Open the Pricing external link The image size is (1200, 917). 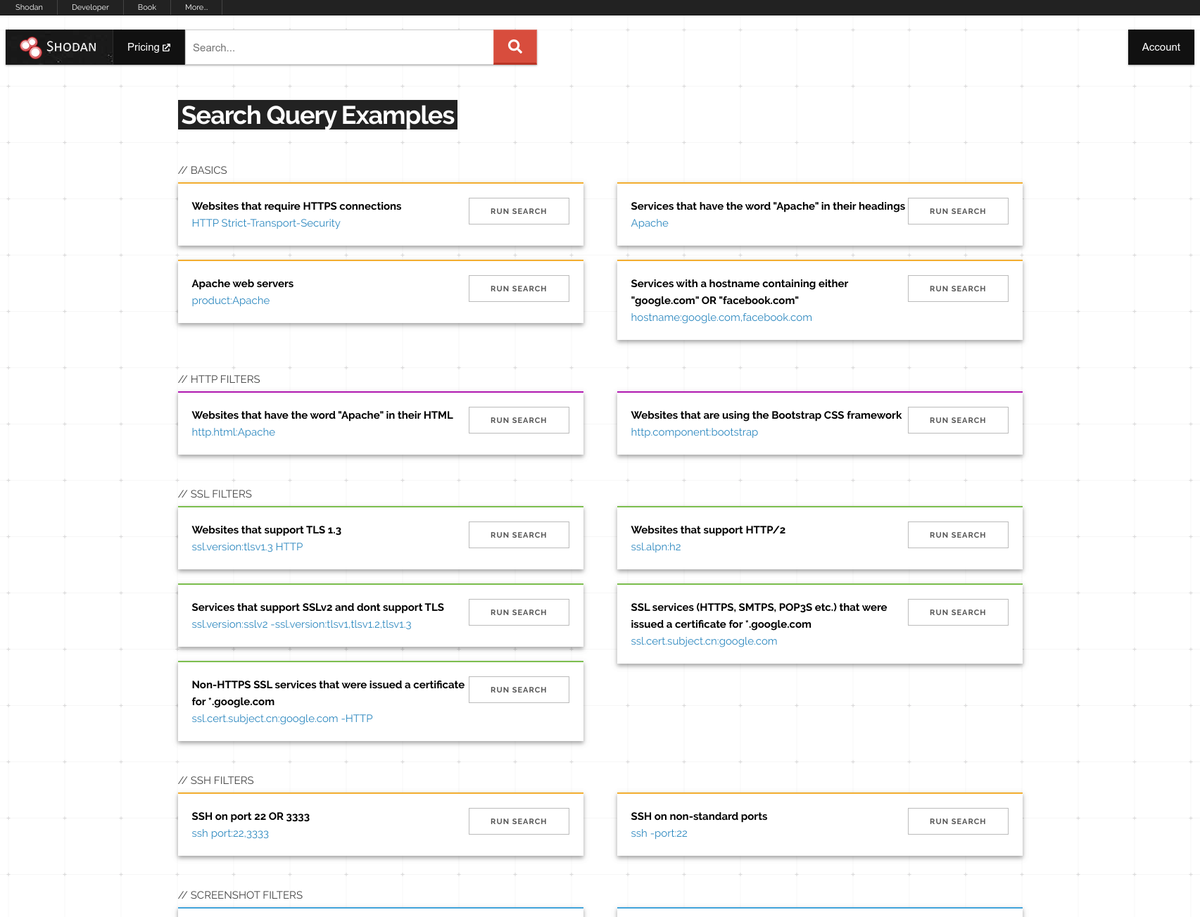coord(149,47)
